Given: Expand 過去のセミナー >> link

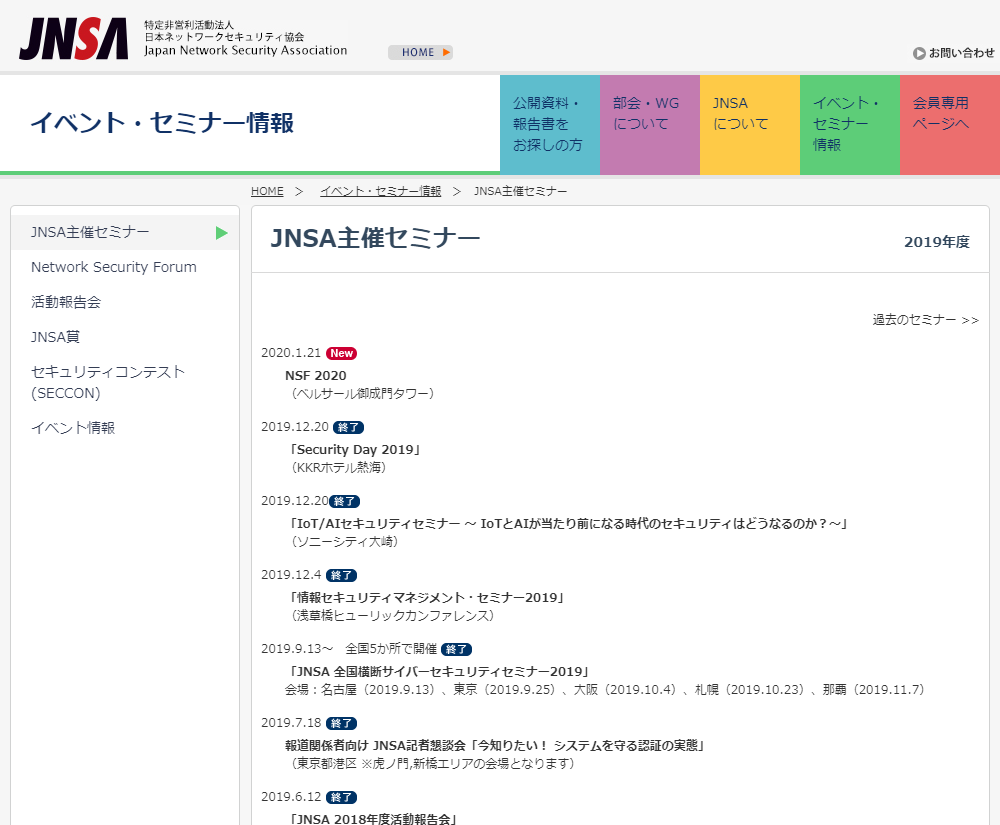Looking at the screenshot, I should pyautogui.click(x=925, y=320).
